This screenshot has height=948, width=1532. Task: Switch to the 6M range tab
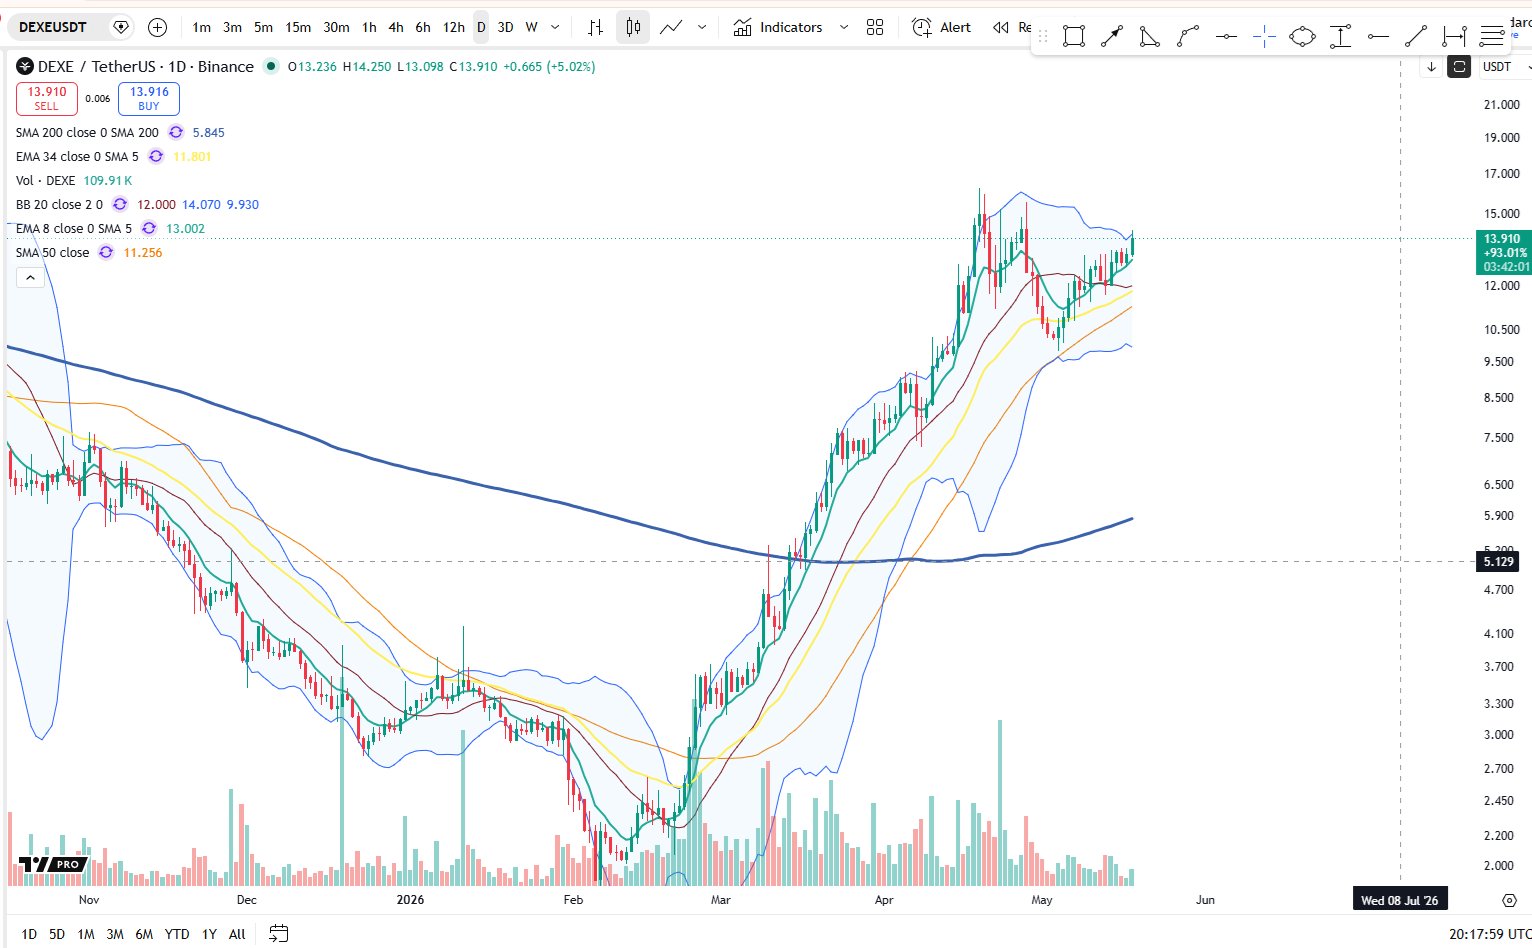pyautogui.click(x=144, y=934)
